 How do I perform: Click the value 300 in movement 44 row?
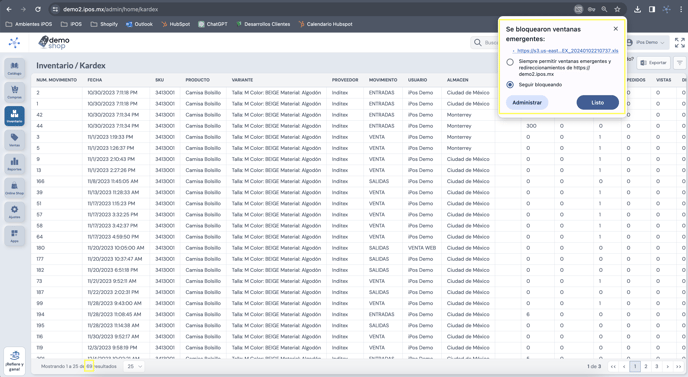click(x=531, y=126)
